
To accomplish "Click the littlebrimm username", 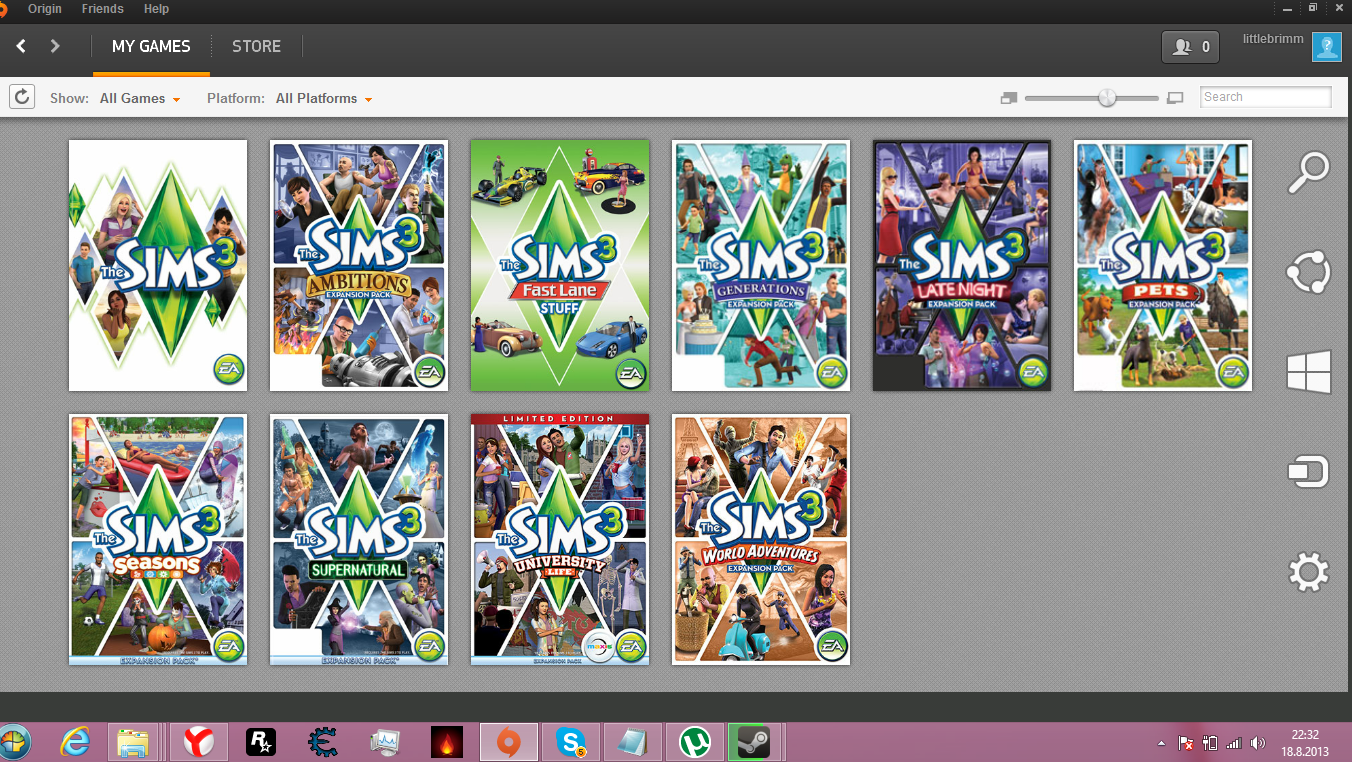I will click(x=1272, y=38).
